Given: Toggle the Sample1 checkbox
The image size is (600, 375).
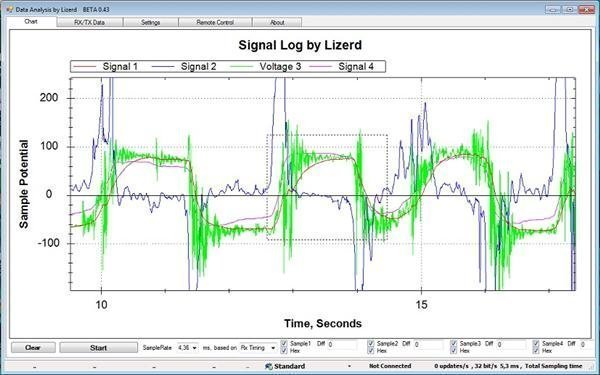Looking at the screenshot, I should point(284,344).
